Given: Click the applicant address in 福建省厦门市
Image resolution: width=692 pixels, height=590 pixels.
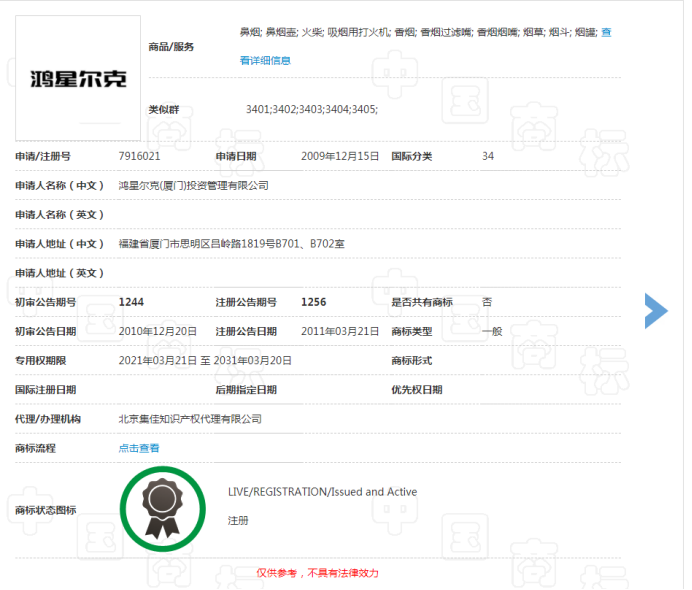Looking at the screenshot, I should click(232, 243).
